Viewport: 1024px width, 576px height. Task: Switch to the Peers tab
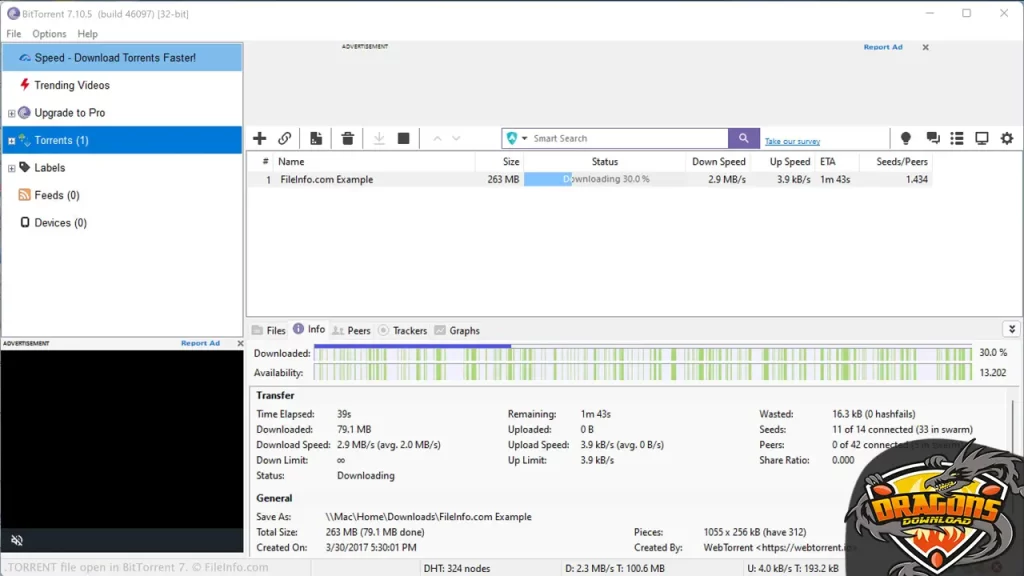coord(352,330)
